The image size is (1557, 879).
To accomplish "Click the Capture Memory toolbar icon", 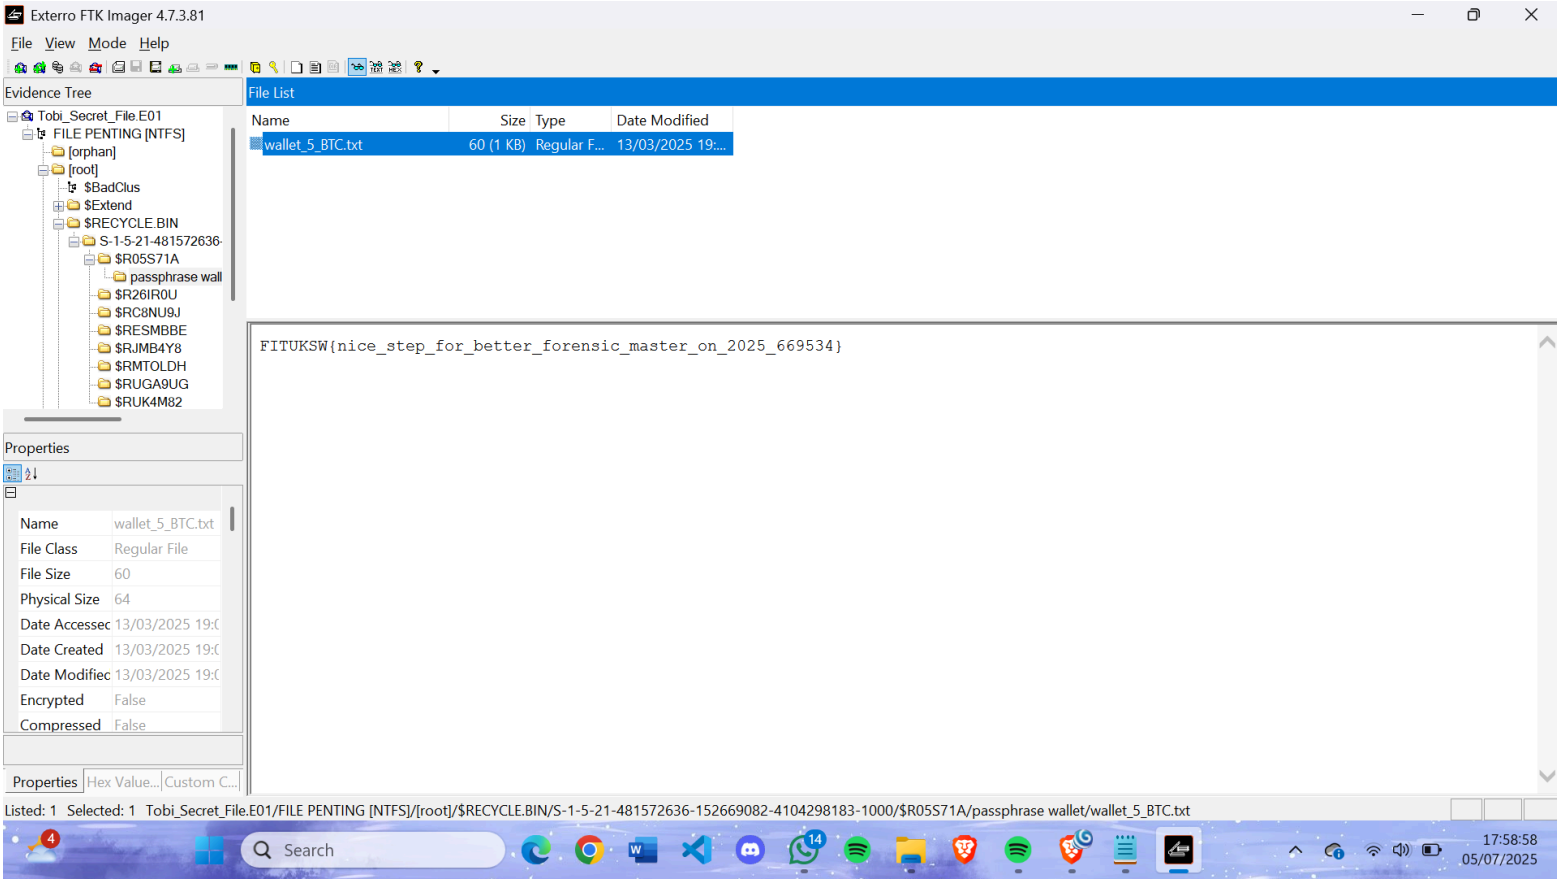I will 231,68.
